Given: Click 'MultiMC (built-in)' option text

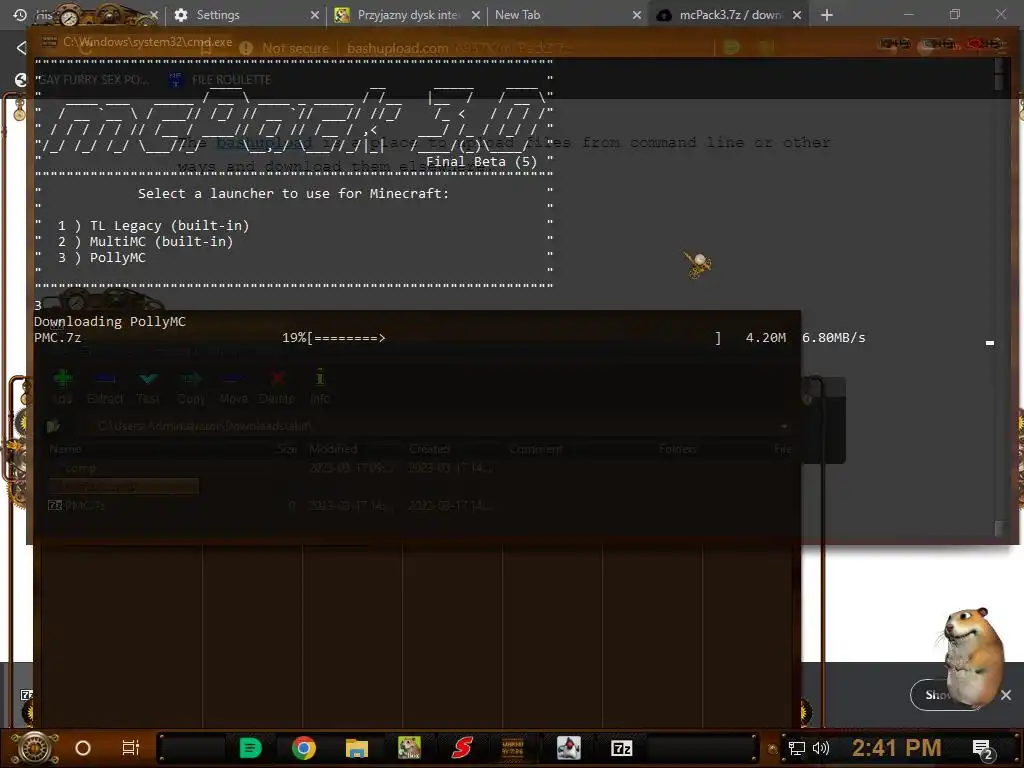Looking at the screenshot, I should [x=161, y=242].
